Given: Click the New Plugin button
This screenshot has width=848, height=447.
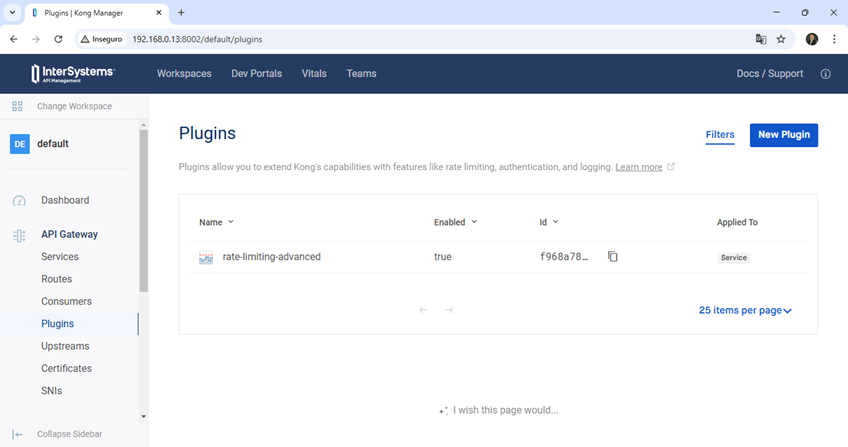Looking at the screenshot, I should [x=783, y=135].
